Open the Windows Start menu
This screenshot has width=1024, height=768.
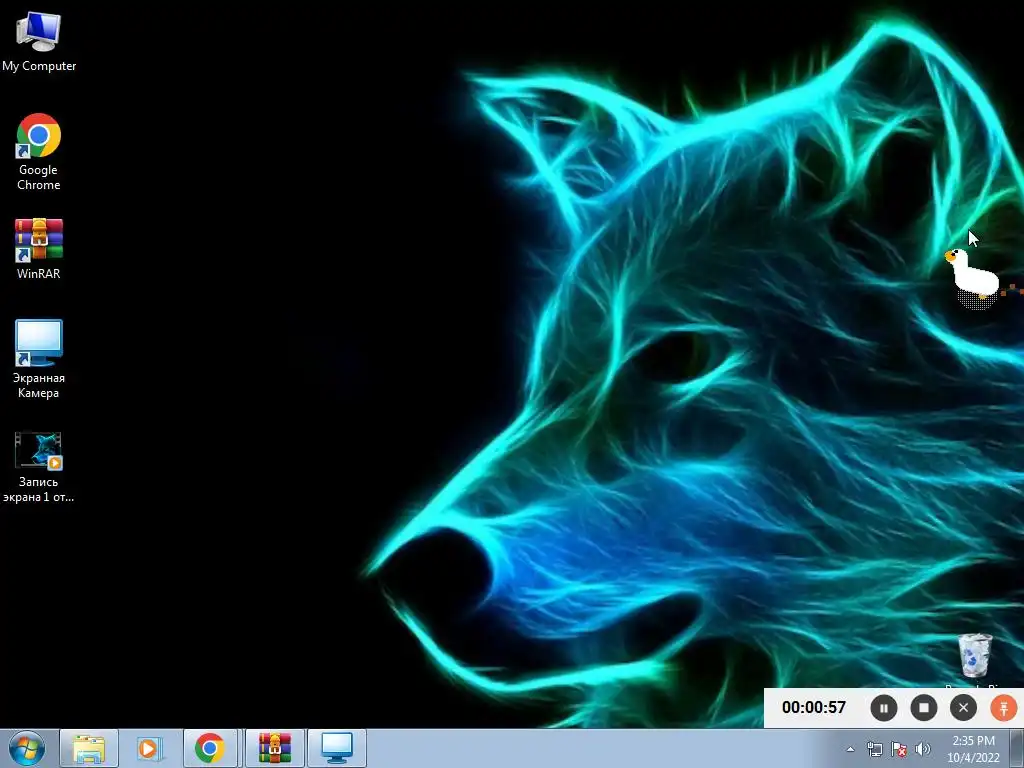coord(27,748)
